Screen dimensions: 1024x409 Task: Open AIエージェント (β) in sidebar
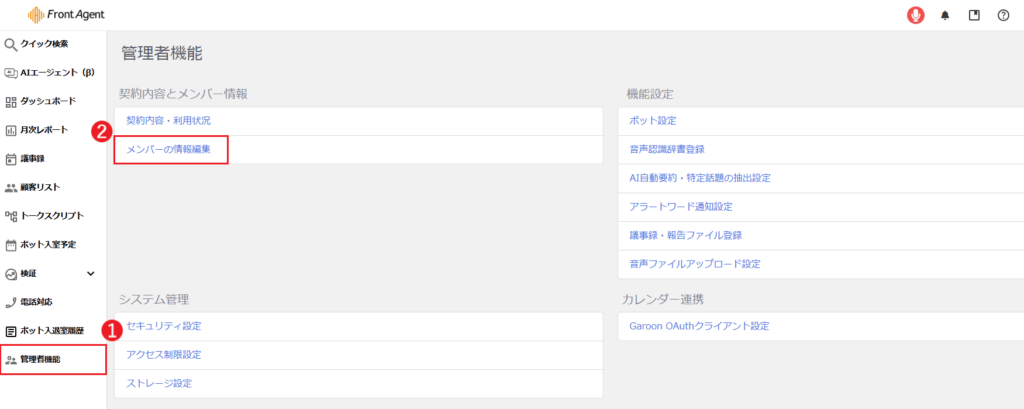point(56,72)
